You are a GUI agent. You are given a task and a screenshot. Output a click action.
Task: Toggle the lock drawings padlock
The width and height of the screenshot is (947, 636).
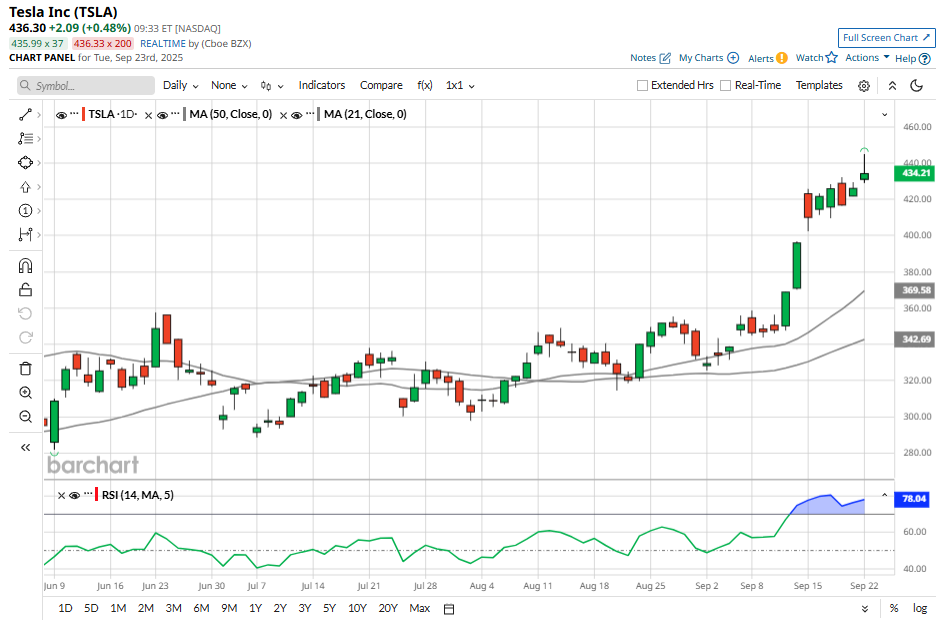point(25,290)
